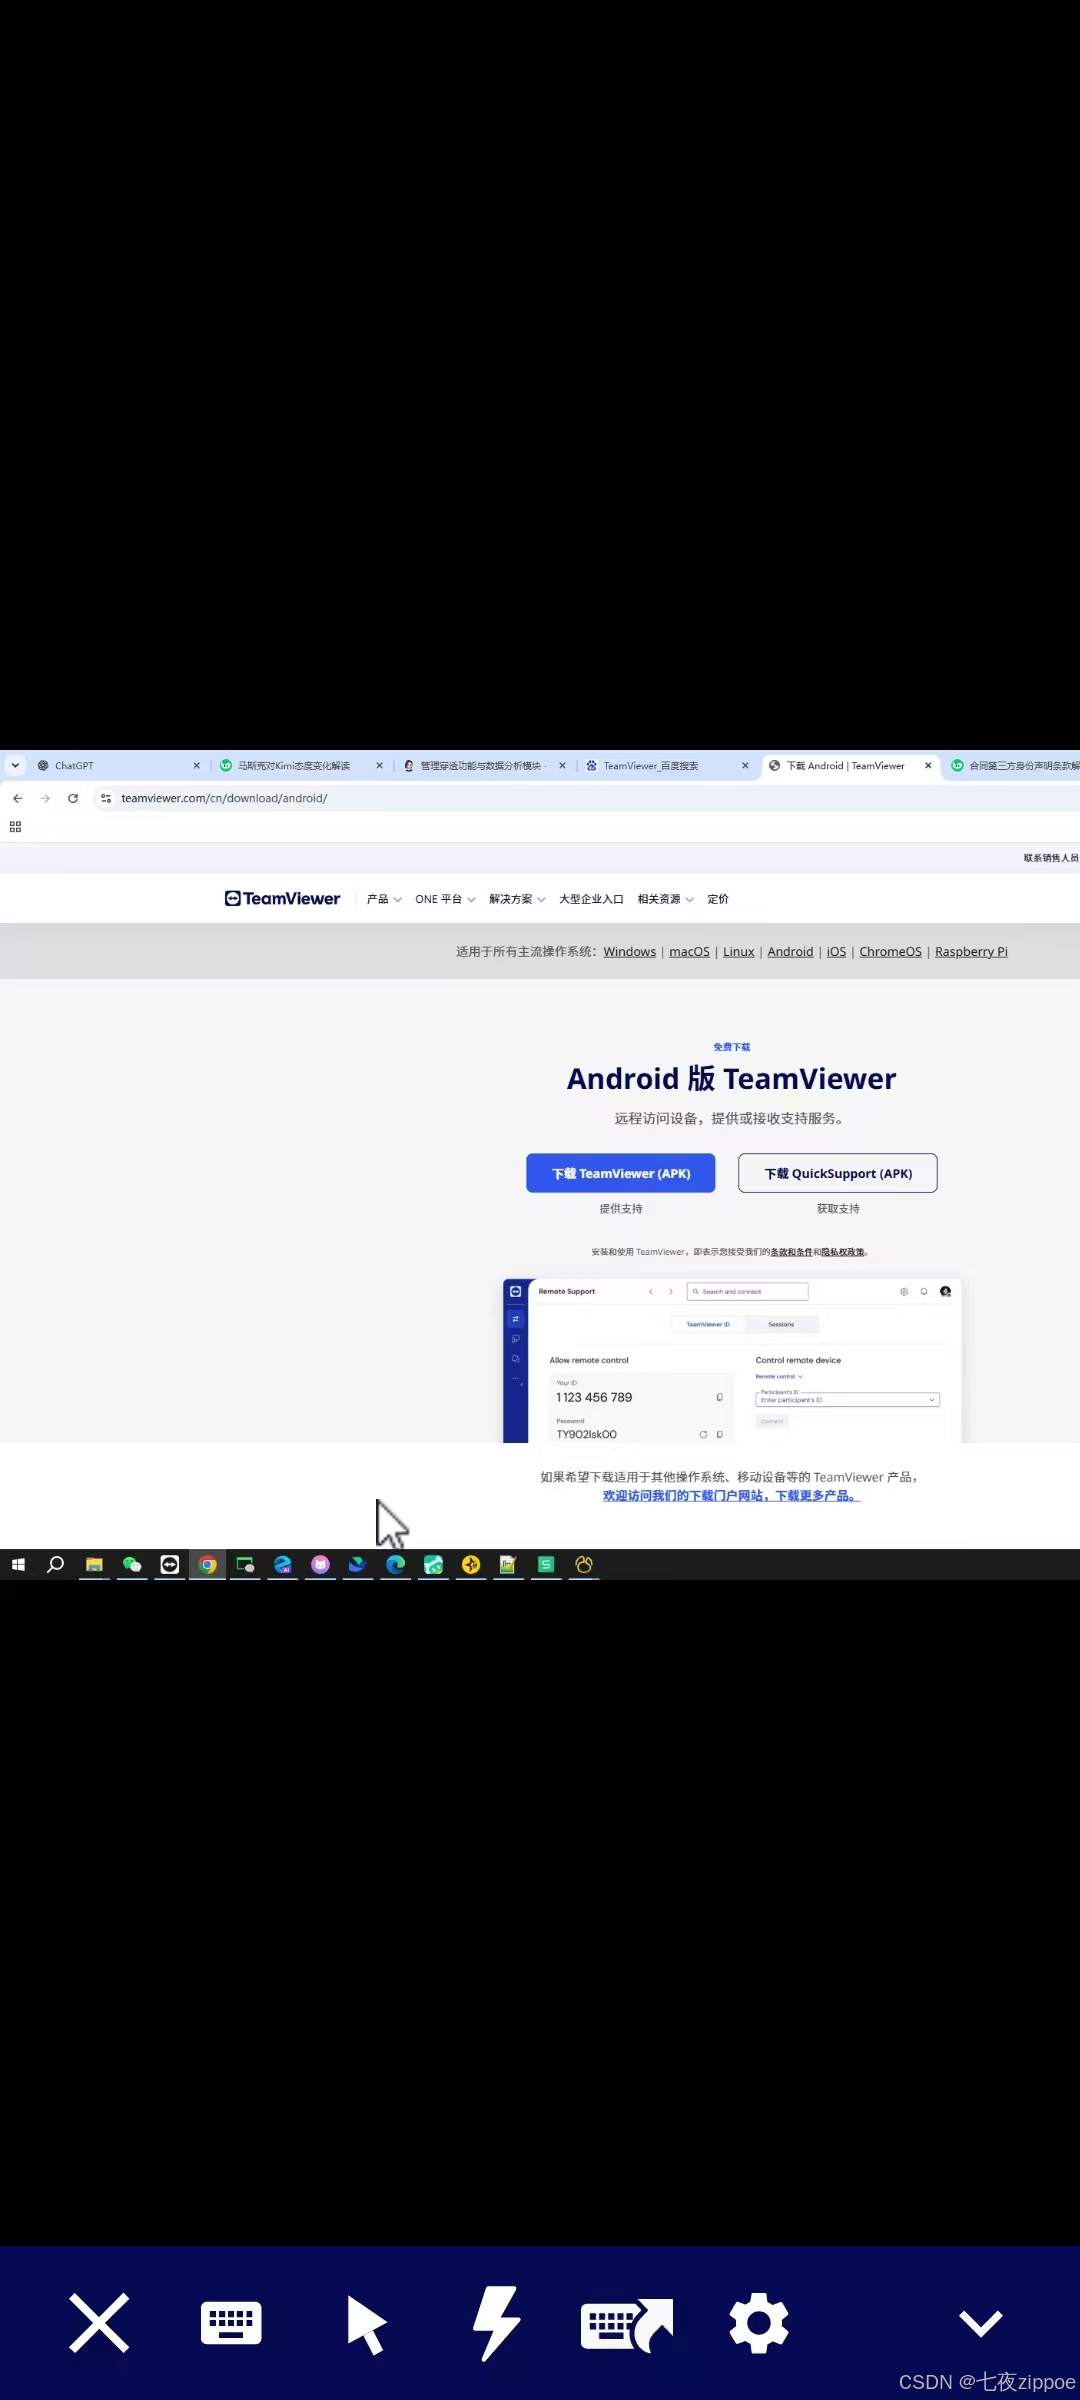Open the Windows download link
This screenshot has height=2400, width=1080.
coord(630,952)
